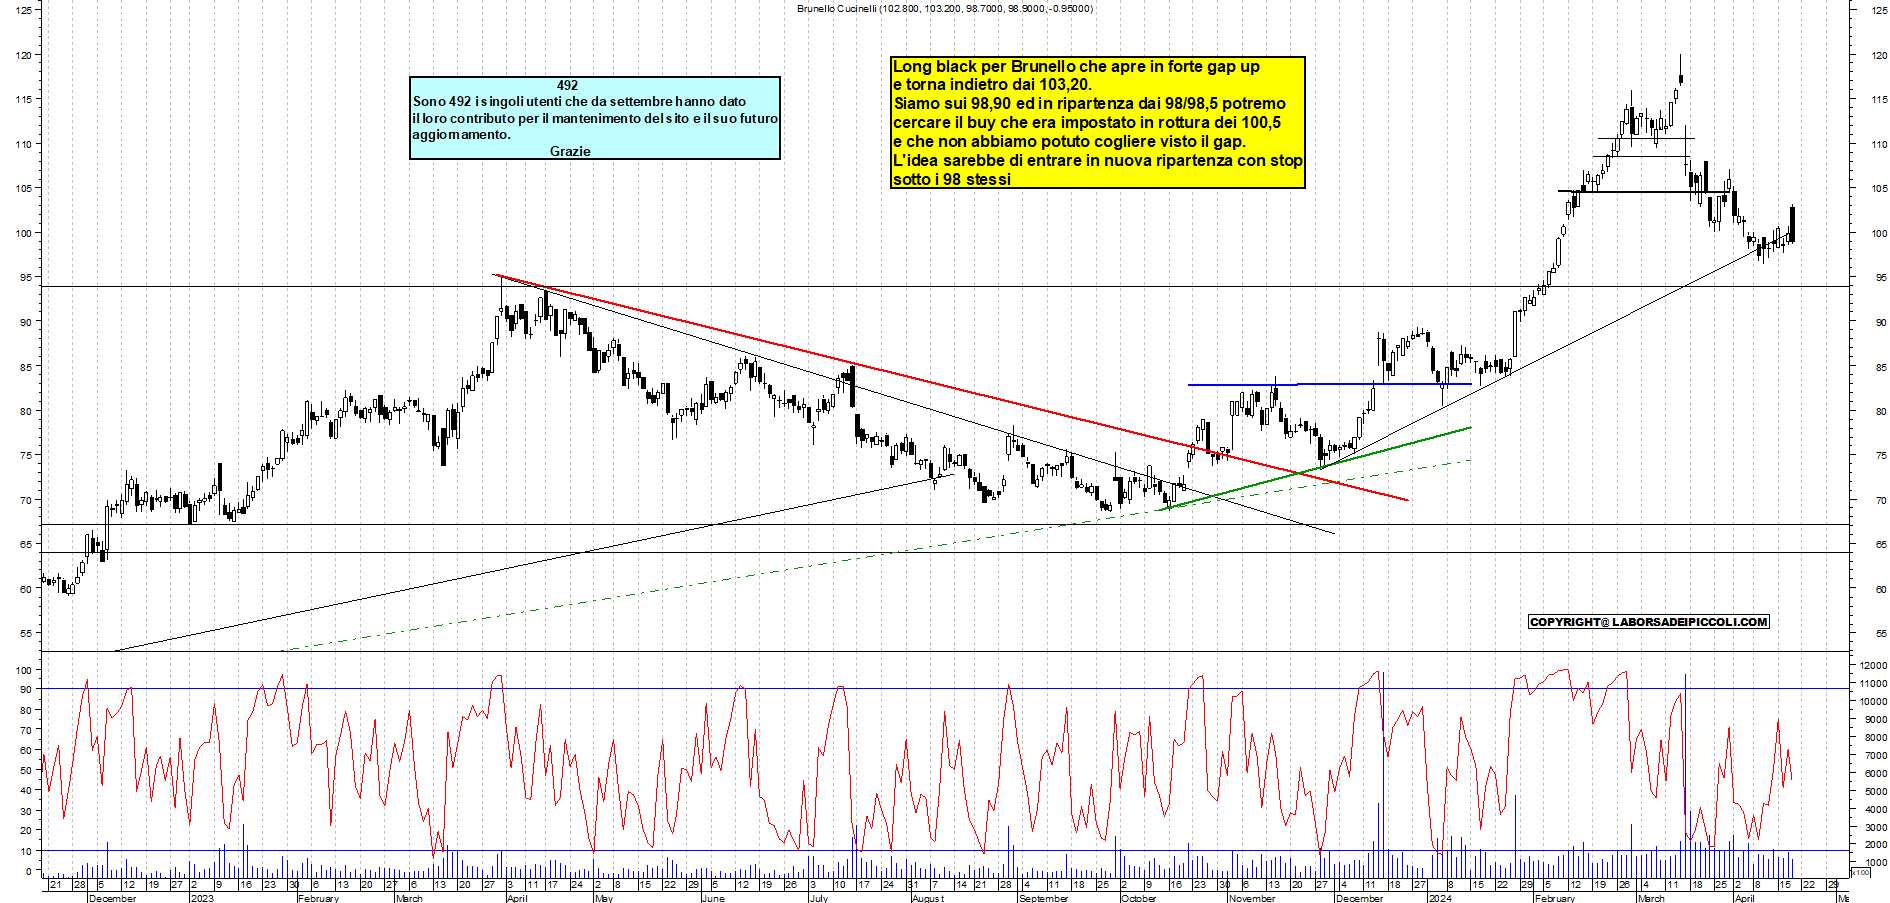Click the 6000 volume scale label
The image size is (1890, 903).
(x=1875, y=773)
